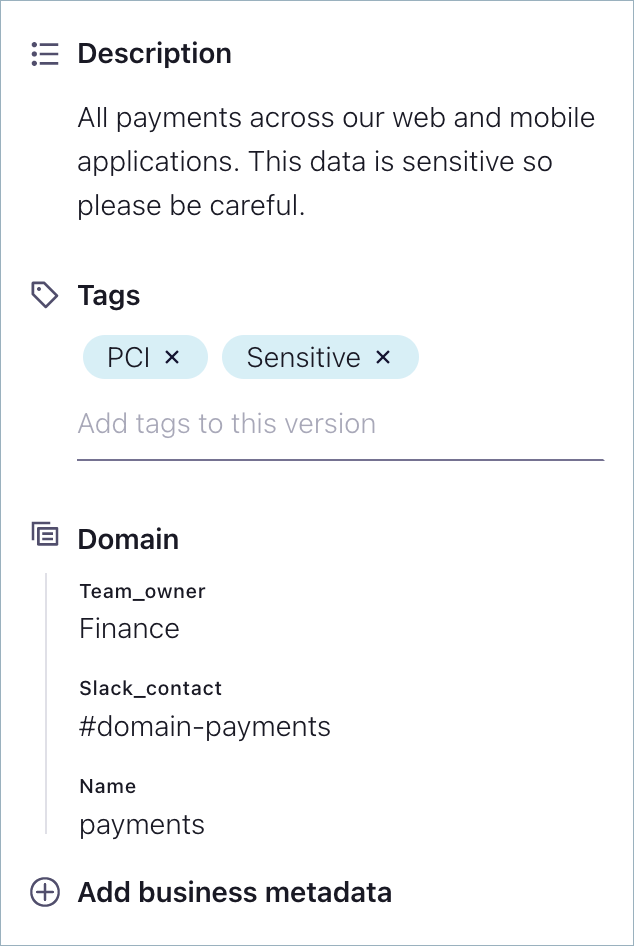Viewport: 634px width, 946px height.
Task: Click the Tags section tag icon
Action: coord(44,295)
